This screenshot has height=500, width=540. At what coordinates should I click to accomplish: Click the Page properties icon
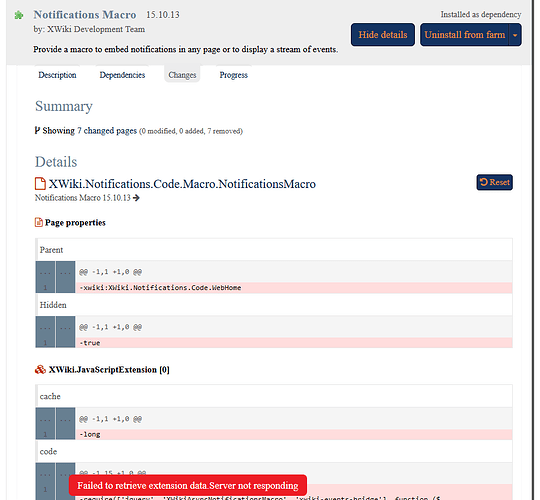(39, 222)
